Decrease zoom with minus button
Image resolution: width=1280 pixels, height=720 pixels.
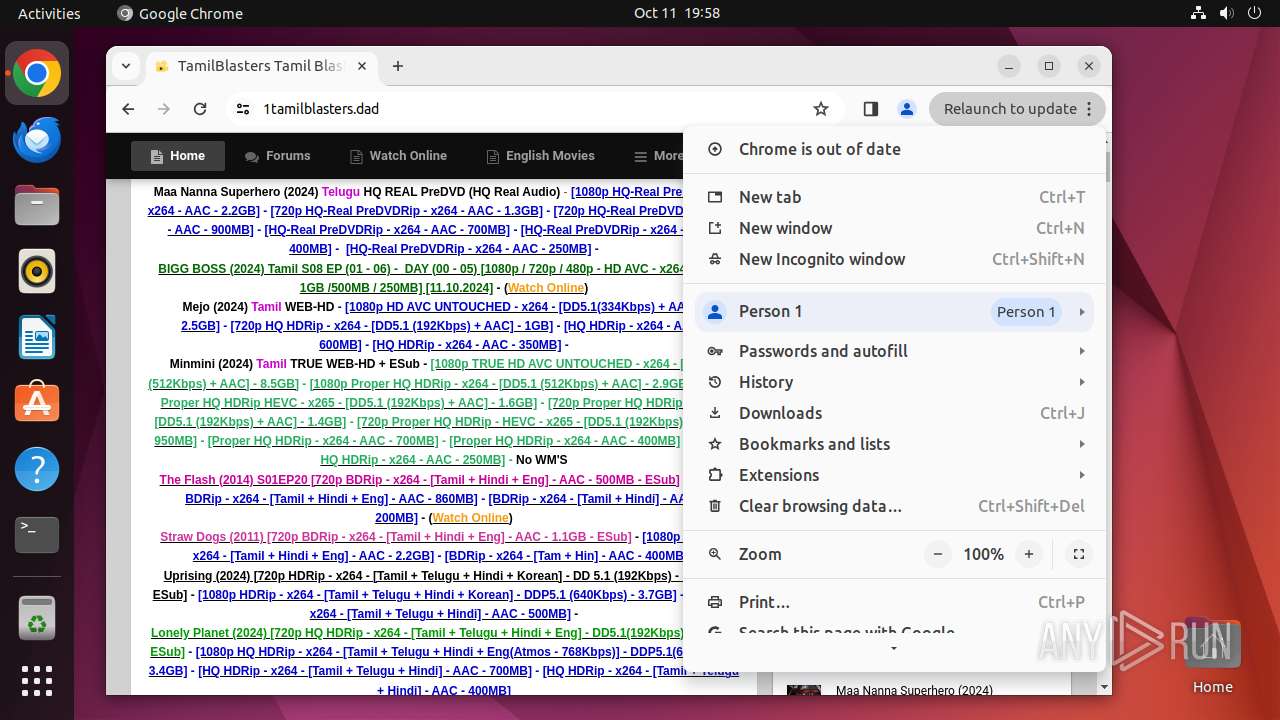click(937, 554)
